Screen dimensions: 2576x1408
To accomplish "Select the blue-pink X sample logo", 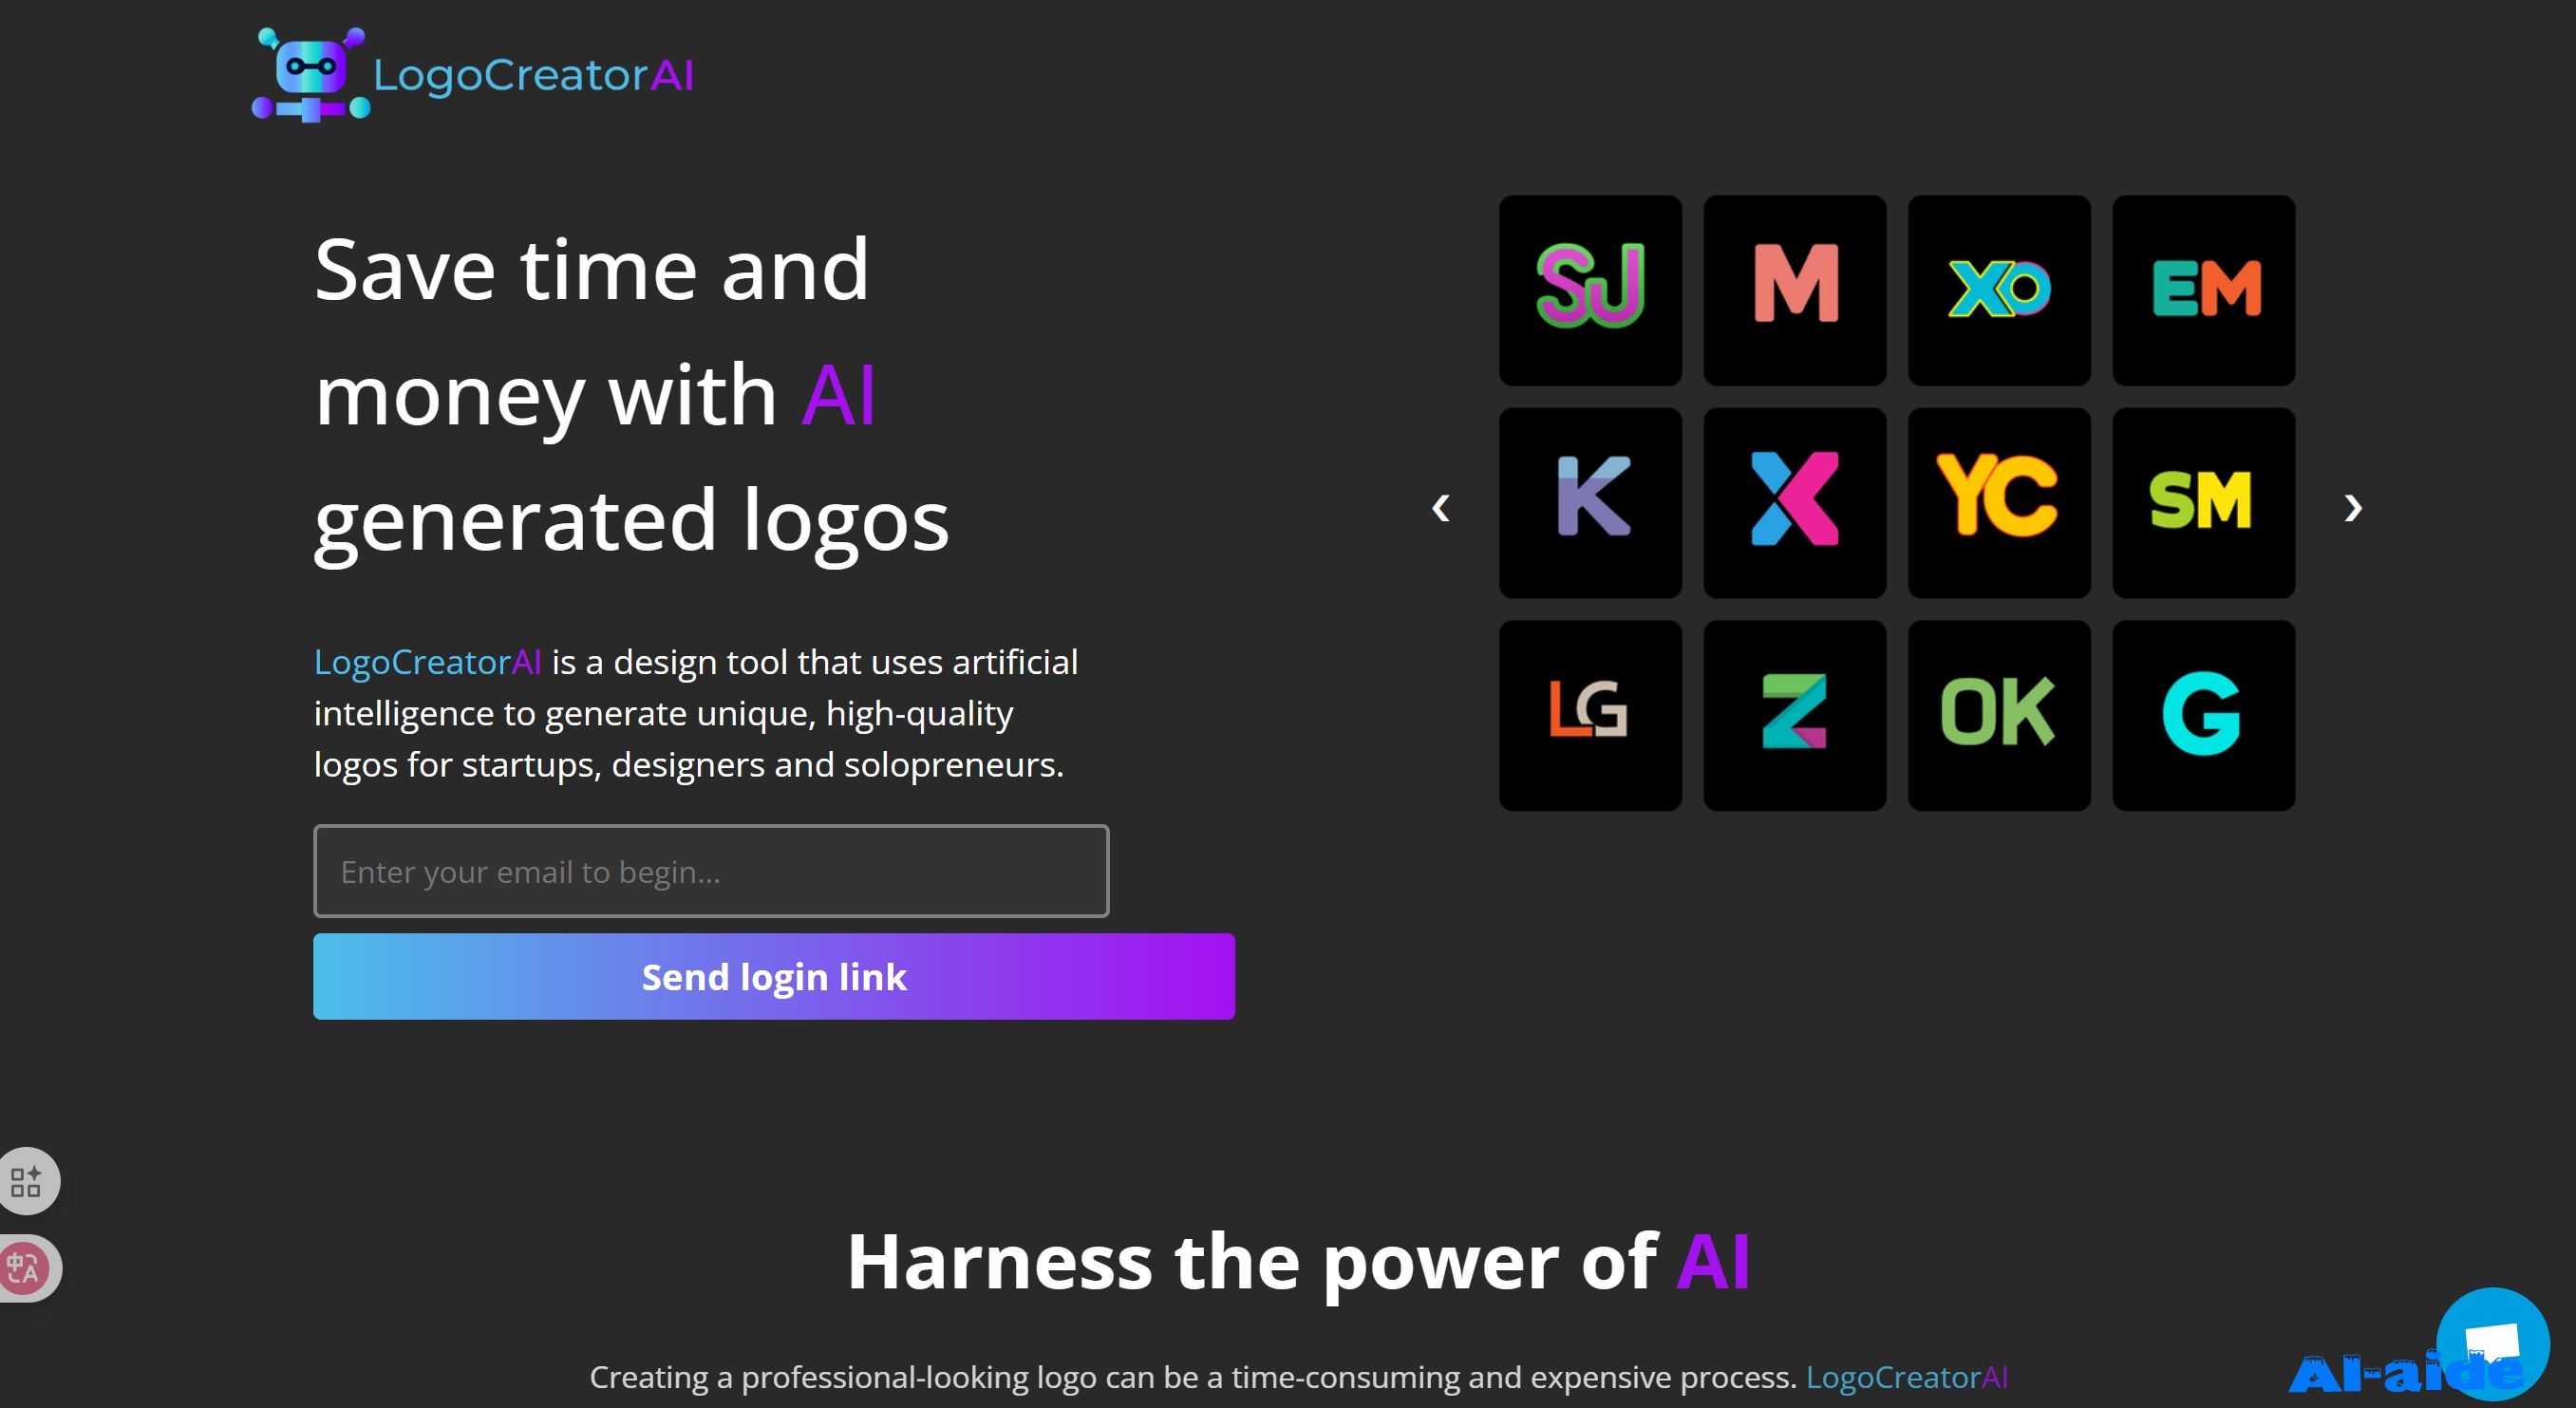I will coord(1795,503).
